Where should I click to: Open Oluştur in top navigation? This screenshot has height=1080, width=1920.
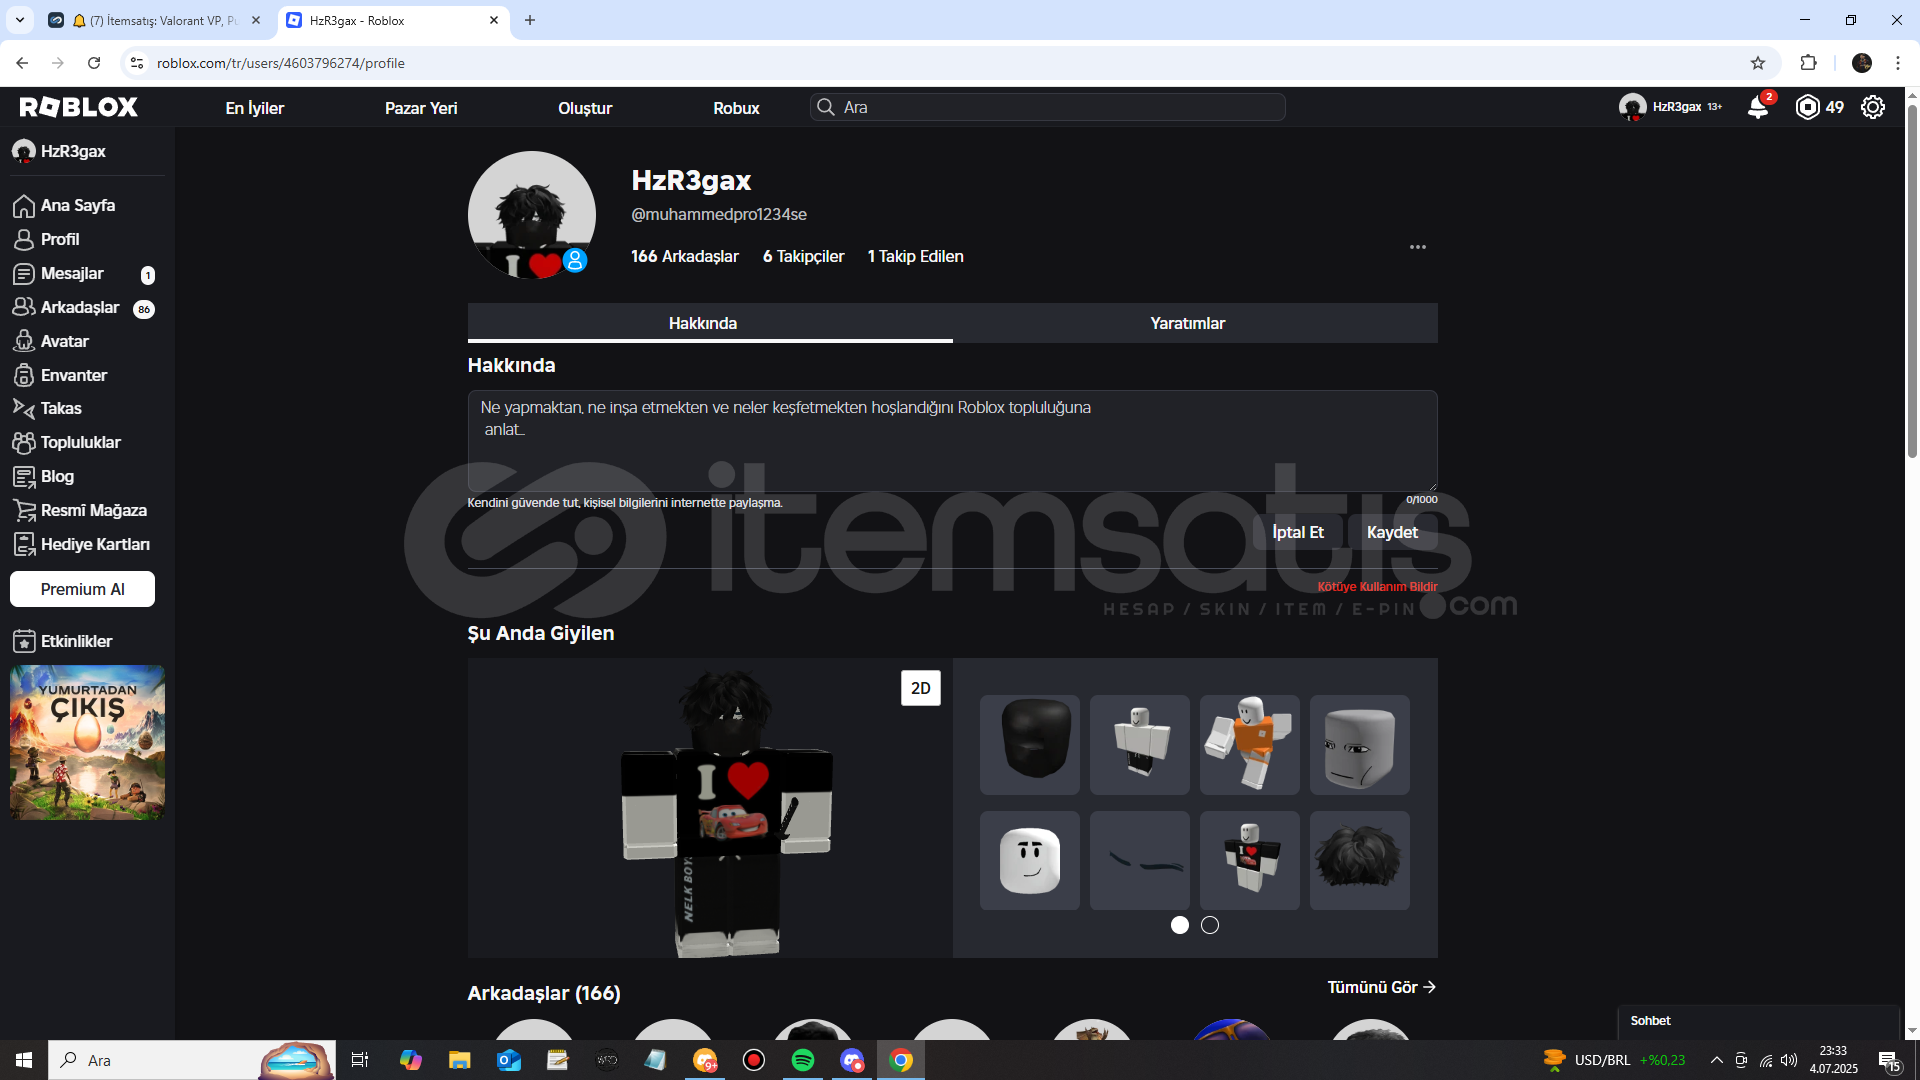(585, 108)
